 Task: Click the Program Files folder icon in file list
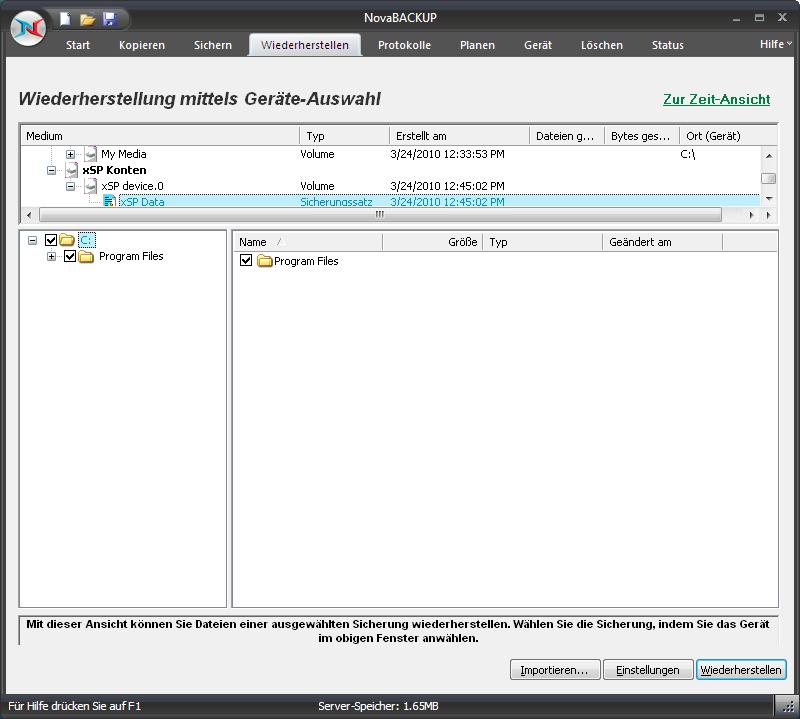(264, 261)
